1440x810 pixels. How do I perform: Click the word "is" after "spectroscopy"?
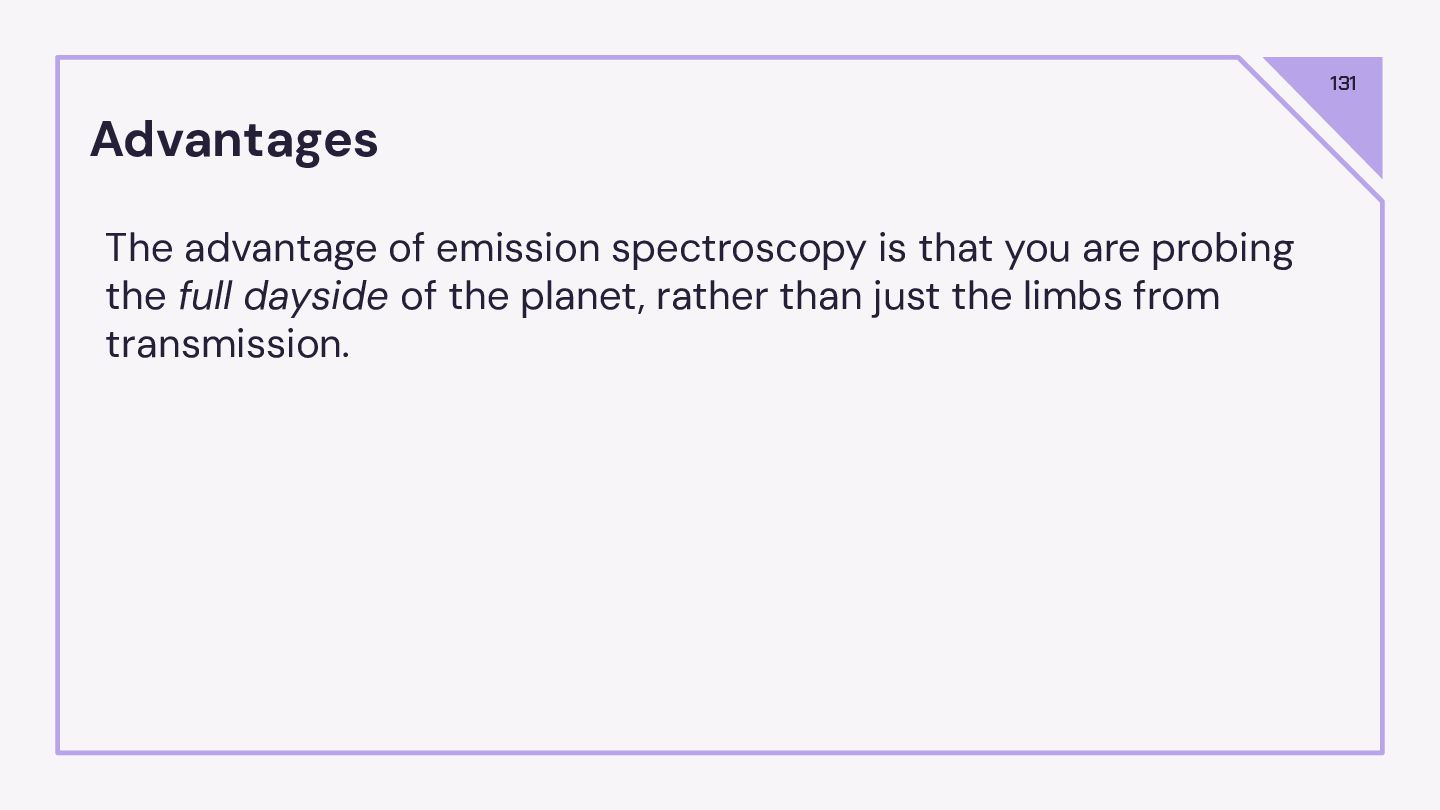(x=892, y=249)
